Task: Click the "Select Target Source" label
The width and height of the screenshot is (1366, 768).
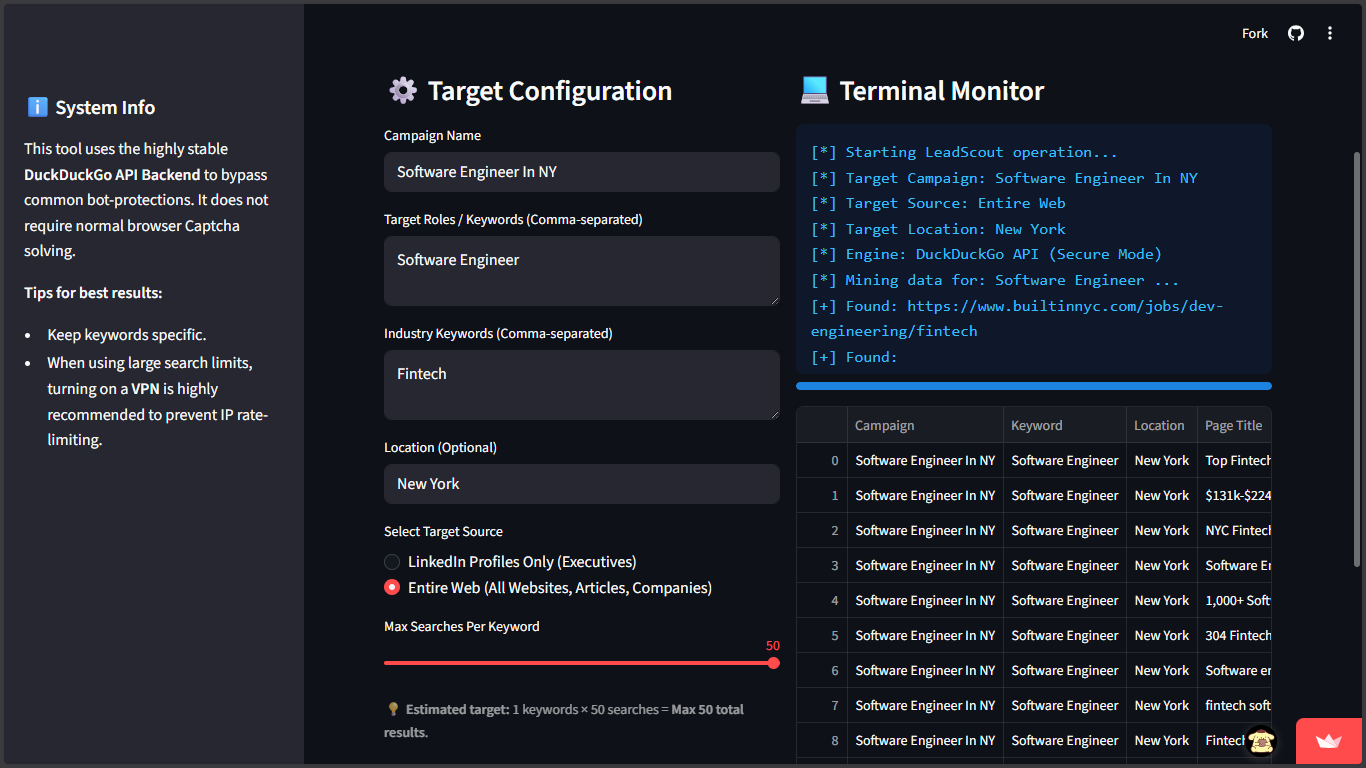Action: point(443,532)
